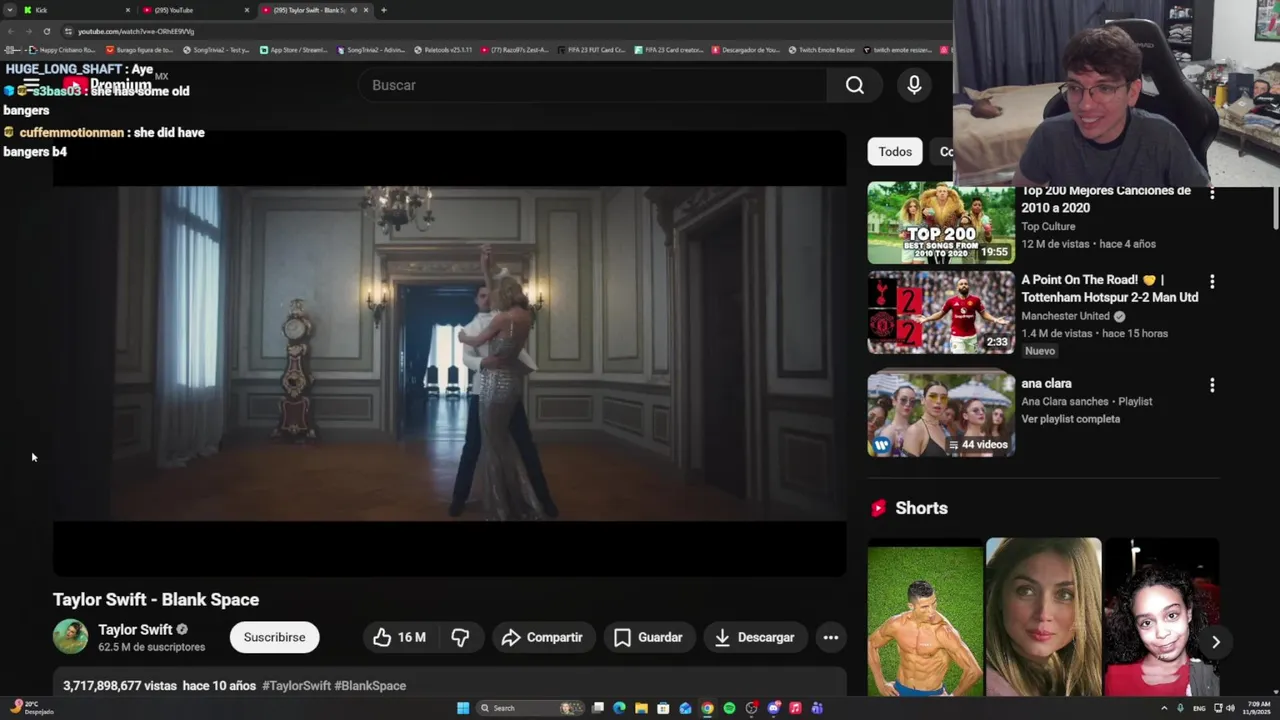Subscribe to Taylor Swift channel

(275, 637)
